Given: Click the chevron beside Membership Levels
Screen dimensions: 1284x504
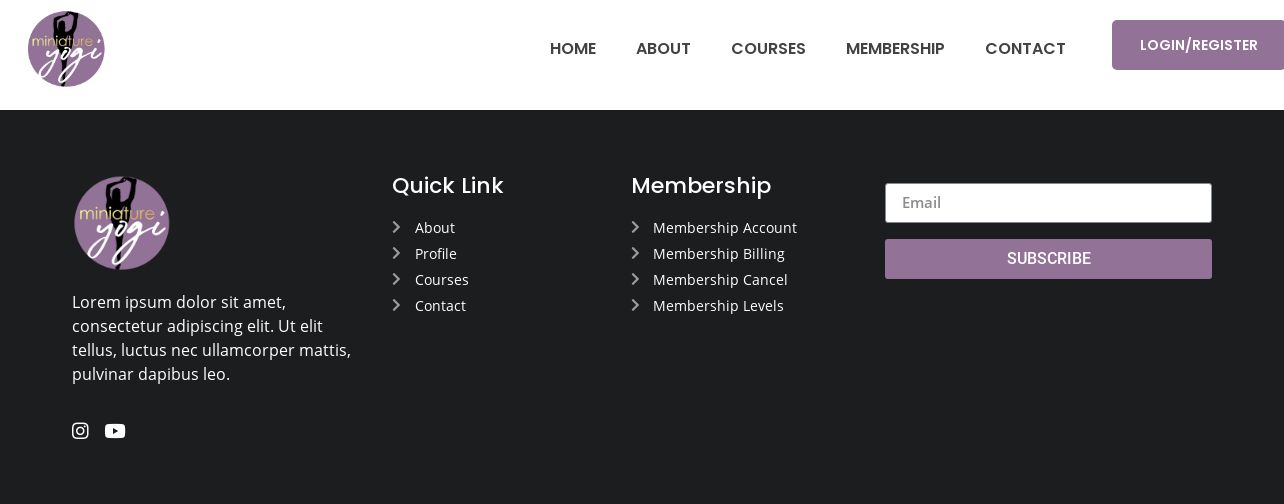Looking at the screenshot, I should click(x=635, y=305).
